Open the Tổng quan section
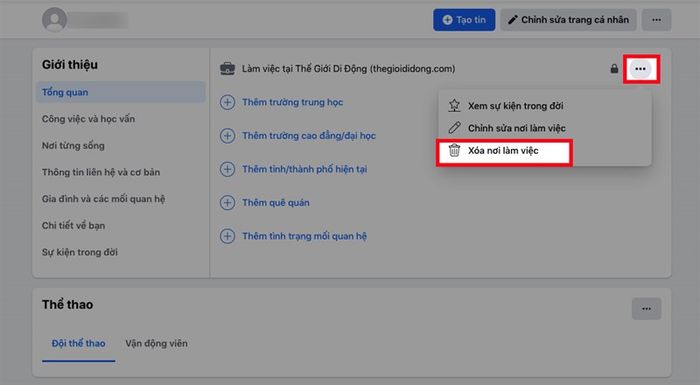 [121, 92]
